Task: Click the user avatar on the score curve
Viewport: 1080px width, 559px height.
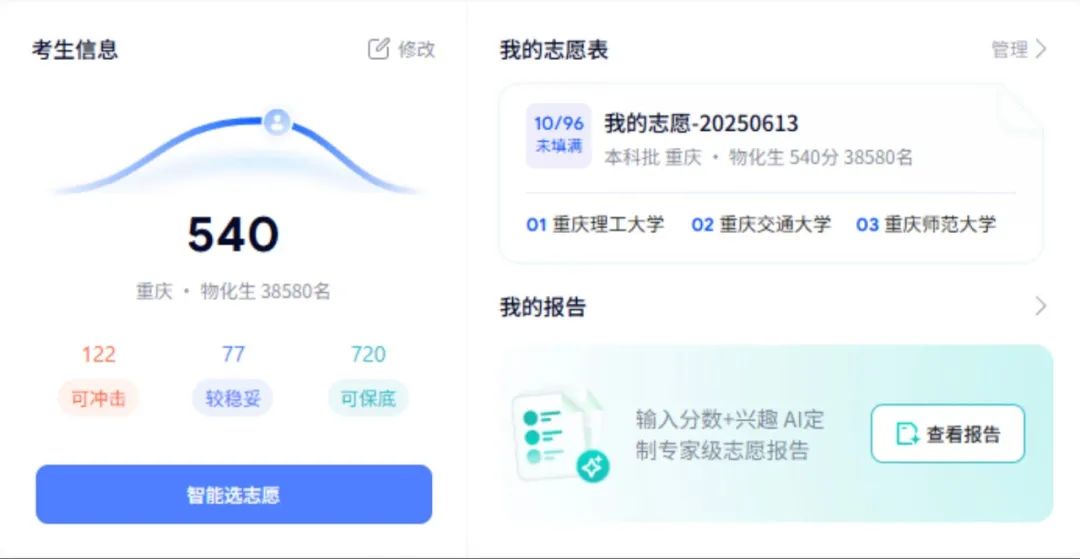Action: 277,122
